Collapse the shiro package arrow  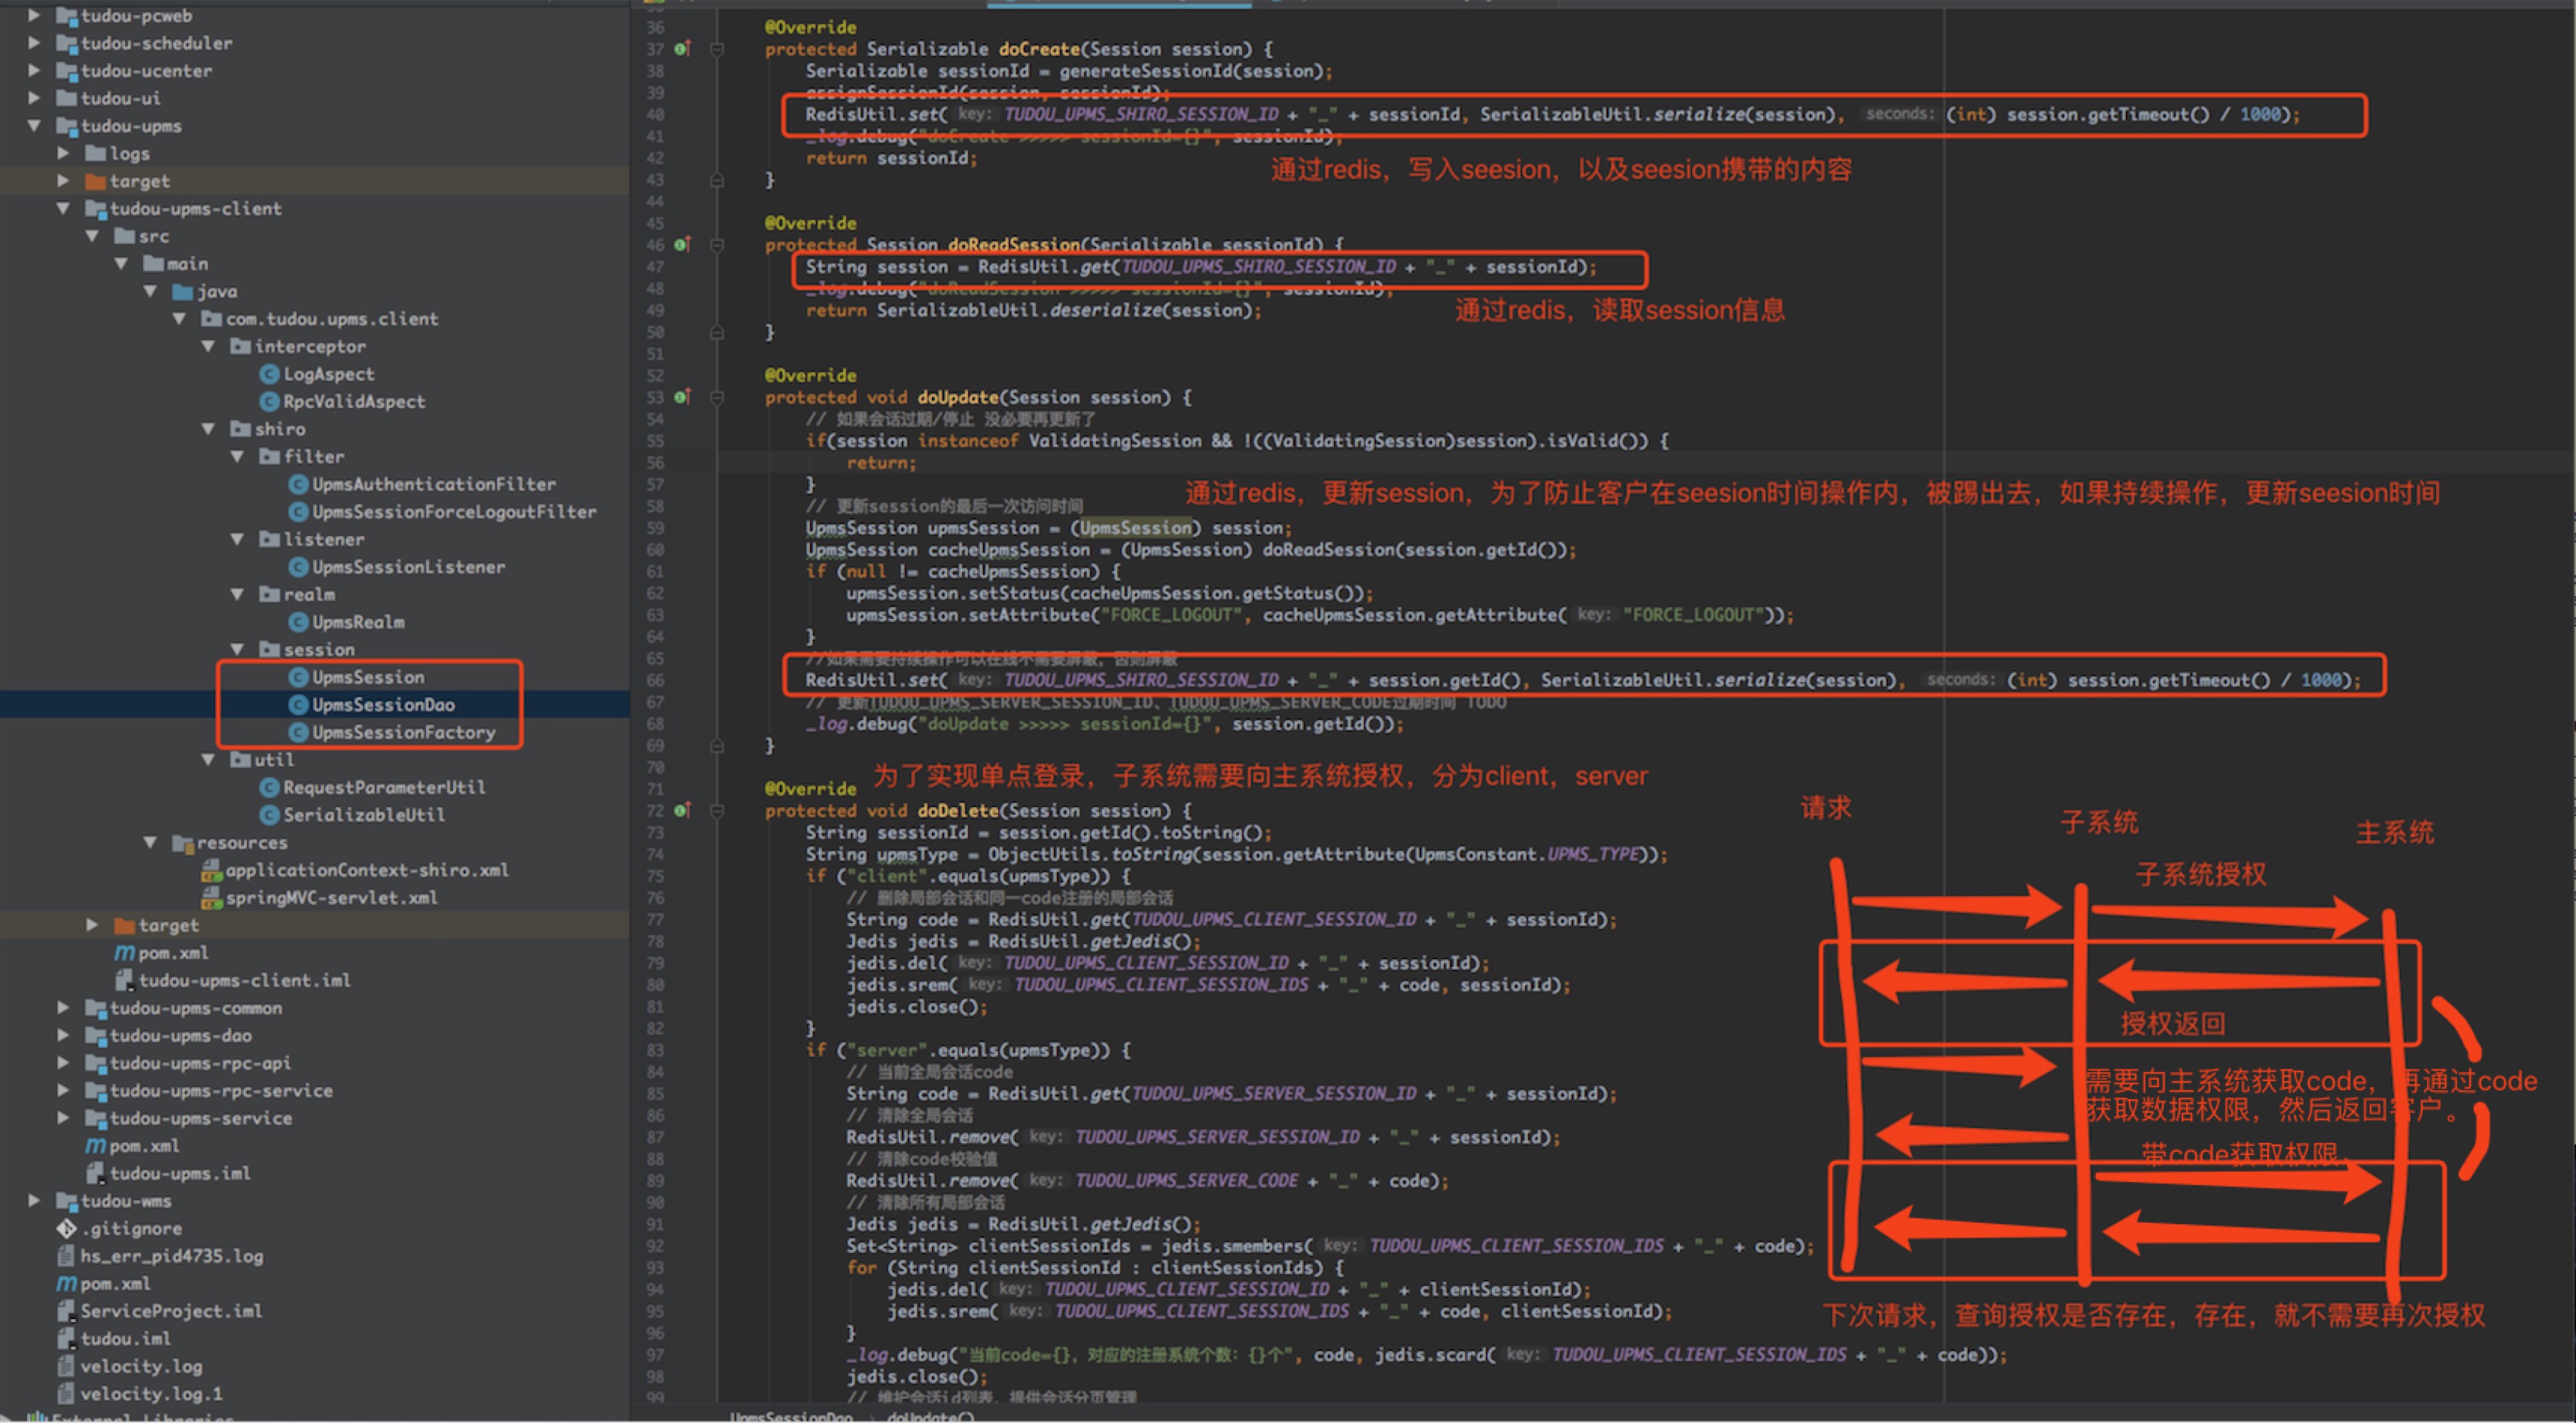click(209, 429)
